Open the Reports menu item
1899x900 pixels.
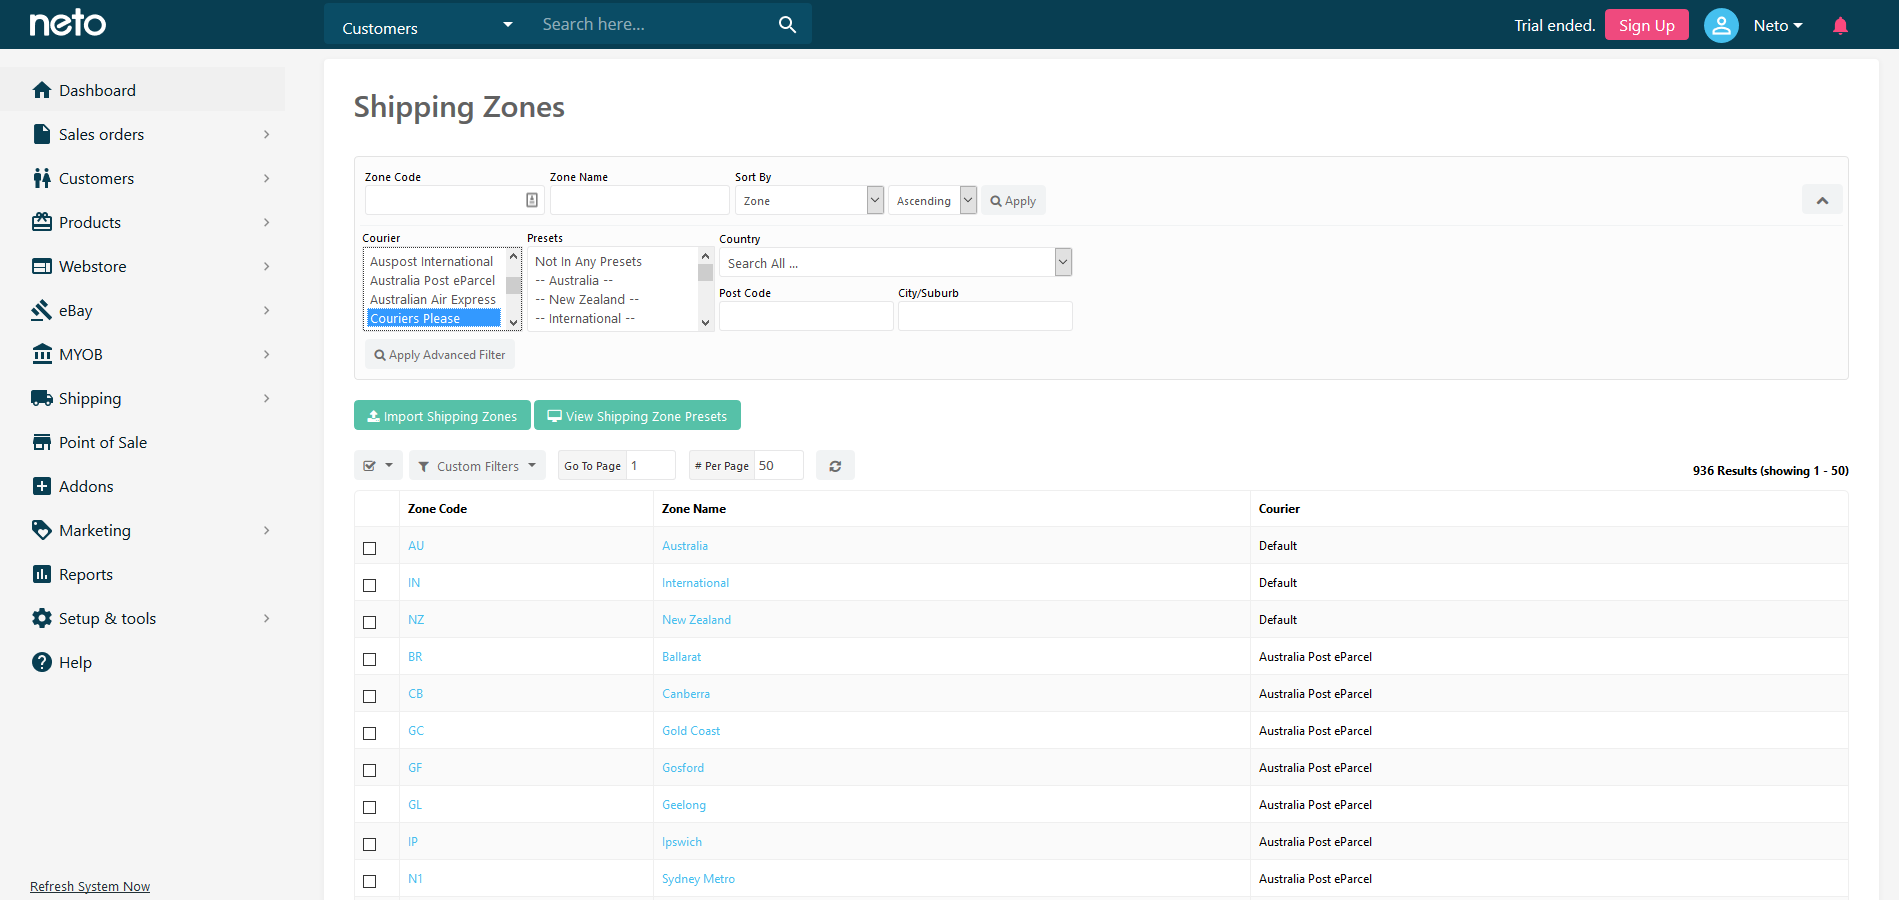142,574
